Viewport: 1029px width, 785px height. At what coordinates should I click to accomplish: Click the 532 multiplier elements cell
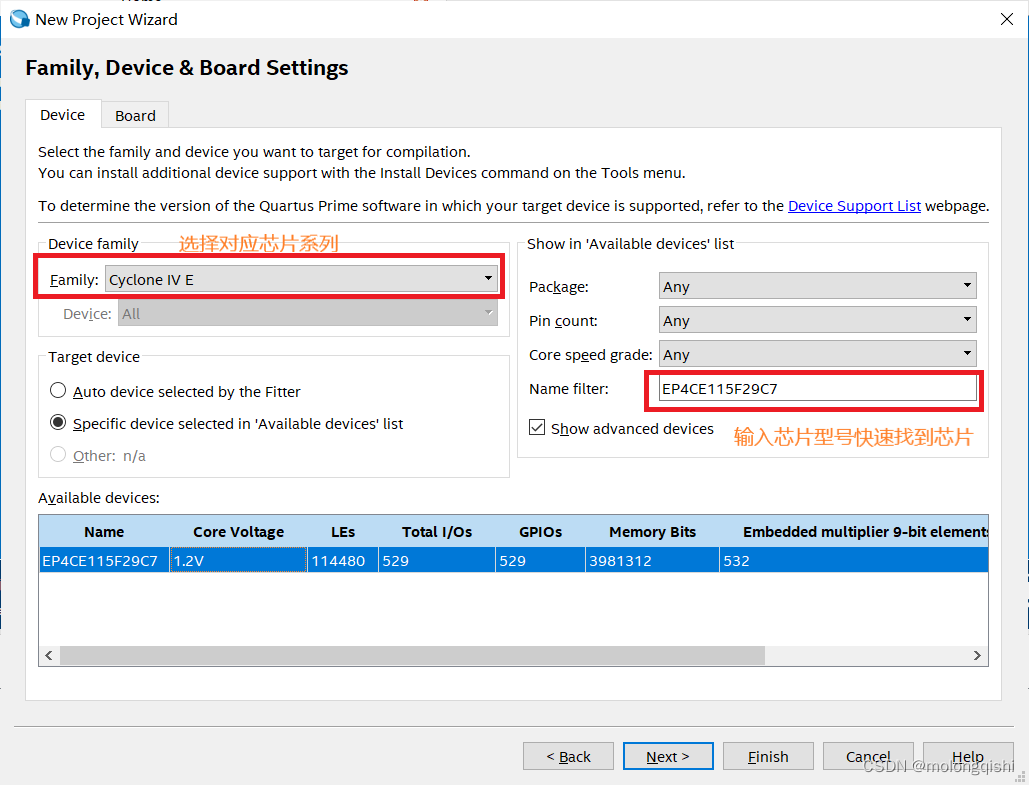coord(854,560)
